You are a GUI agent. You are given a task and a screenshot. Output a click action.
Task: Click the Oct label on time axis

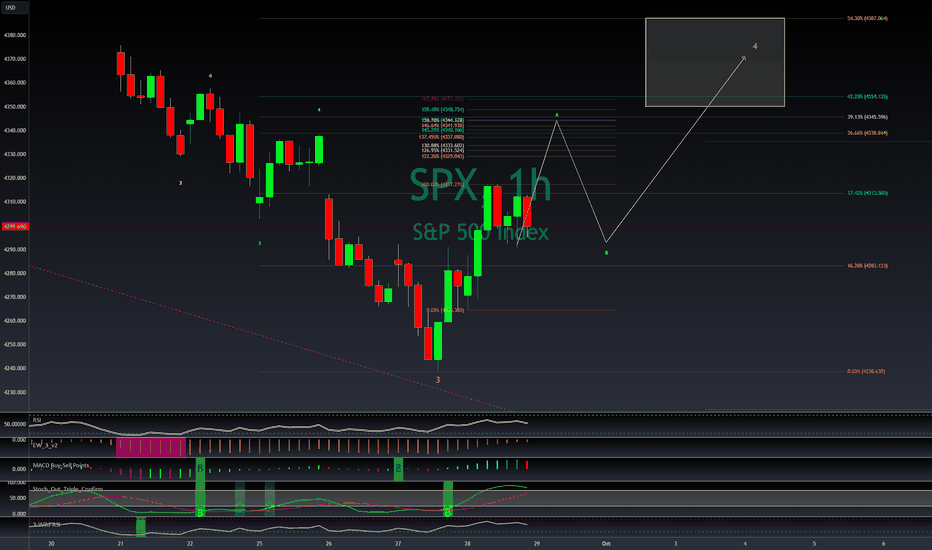(x=606, y=543)
